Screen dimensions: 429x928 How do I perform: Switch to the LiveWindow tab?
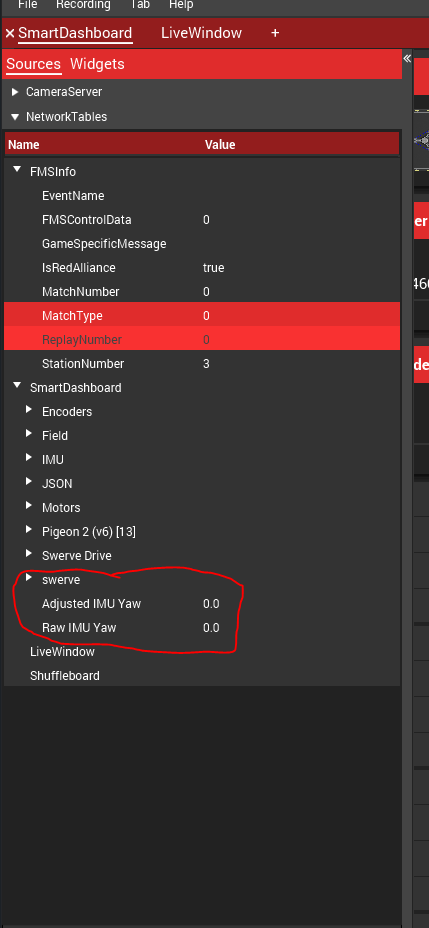(201, 33)
